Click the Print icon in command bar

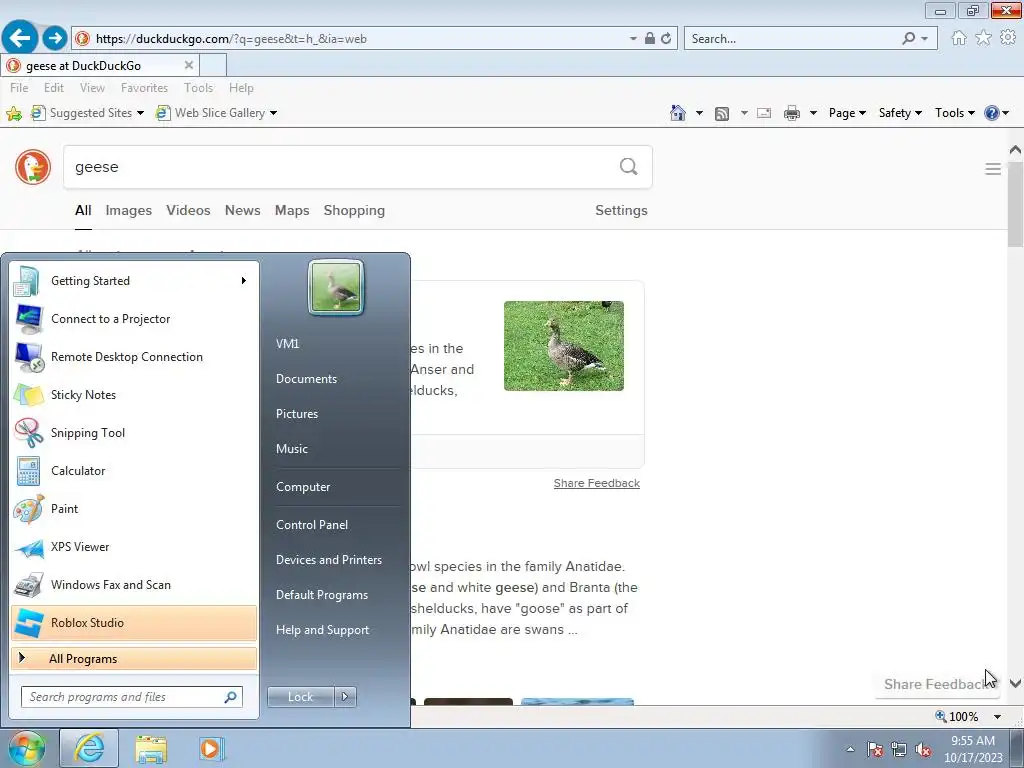(792, 114)
